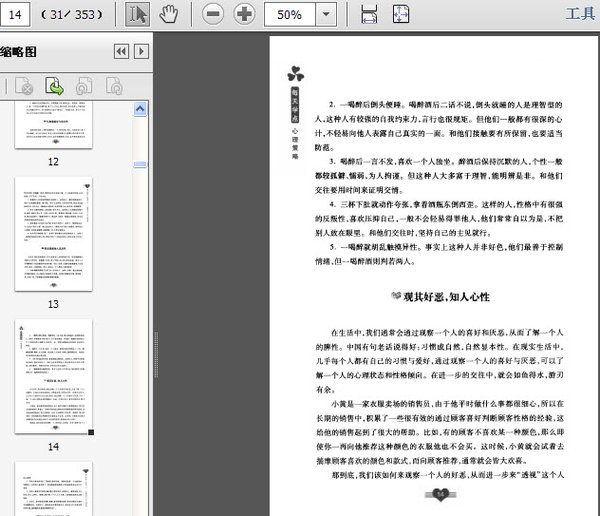Rotate pages clockwise icon
The image size is (600, 516).
[114, 86]
